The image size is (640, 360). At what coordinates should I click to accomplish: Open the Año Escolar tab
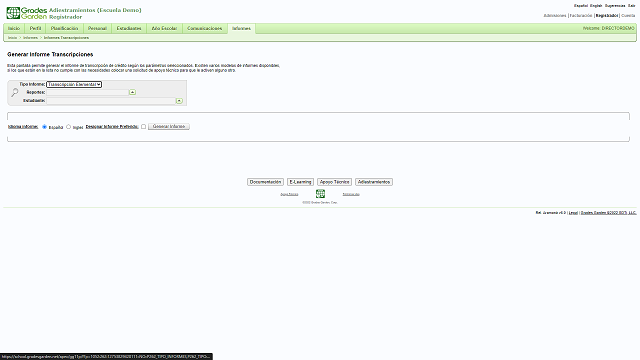[x=164, y=29]
